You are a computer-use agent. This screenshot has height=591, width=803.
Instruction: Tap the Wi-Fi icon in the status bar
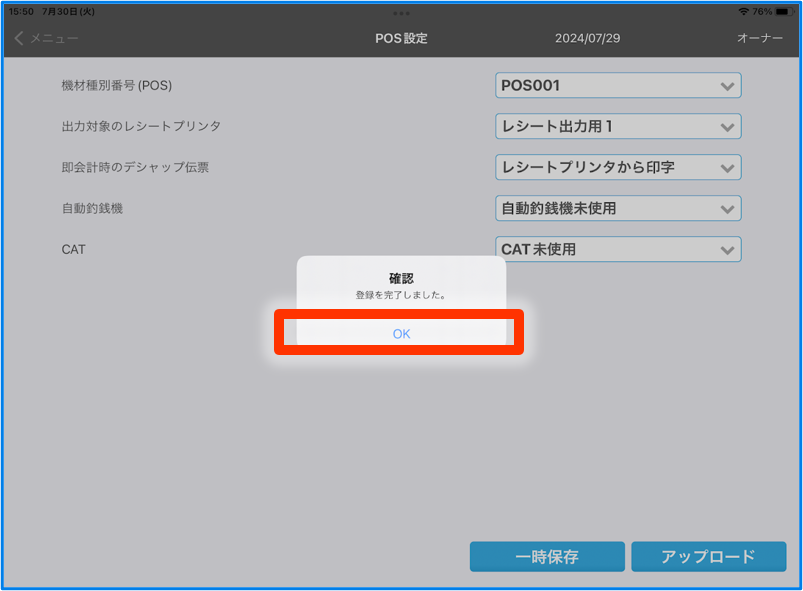[x=743, y=11]
